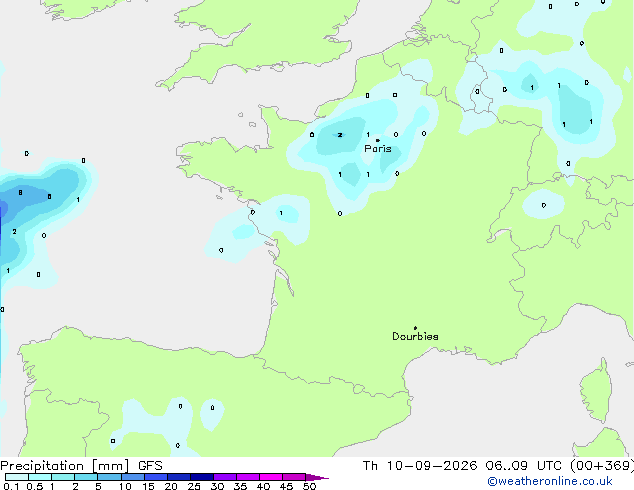Click the legend label '0.5'
This screenshot has width=634, height=490.
click(35, 486)
